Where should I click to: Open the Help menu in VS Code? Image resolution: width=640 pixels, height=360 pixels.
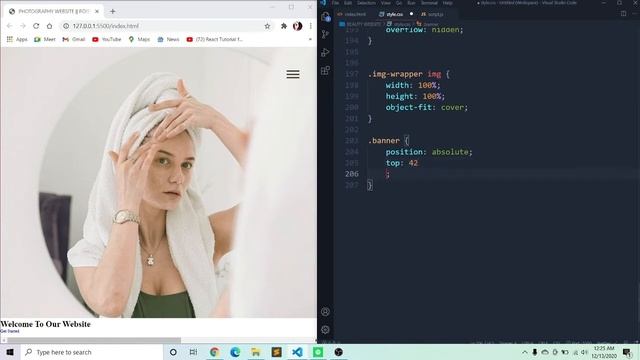[447, 3]
